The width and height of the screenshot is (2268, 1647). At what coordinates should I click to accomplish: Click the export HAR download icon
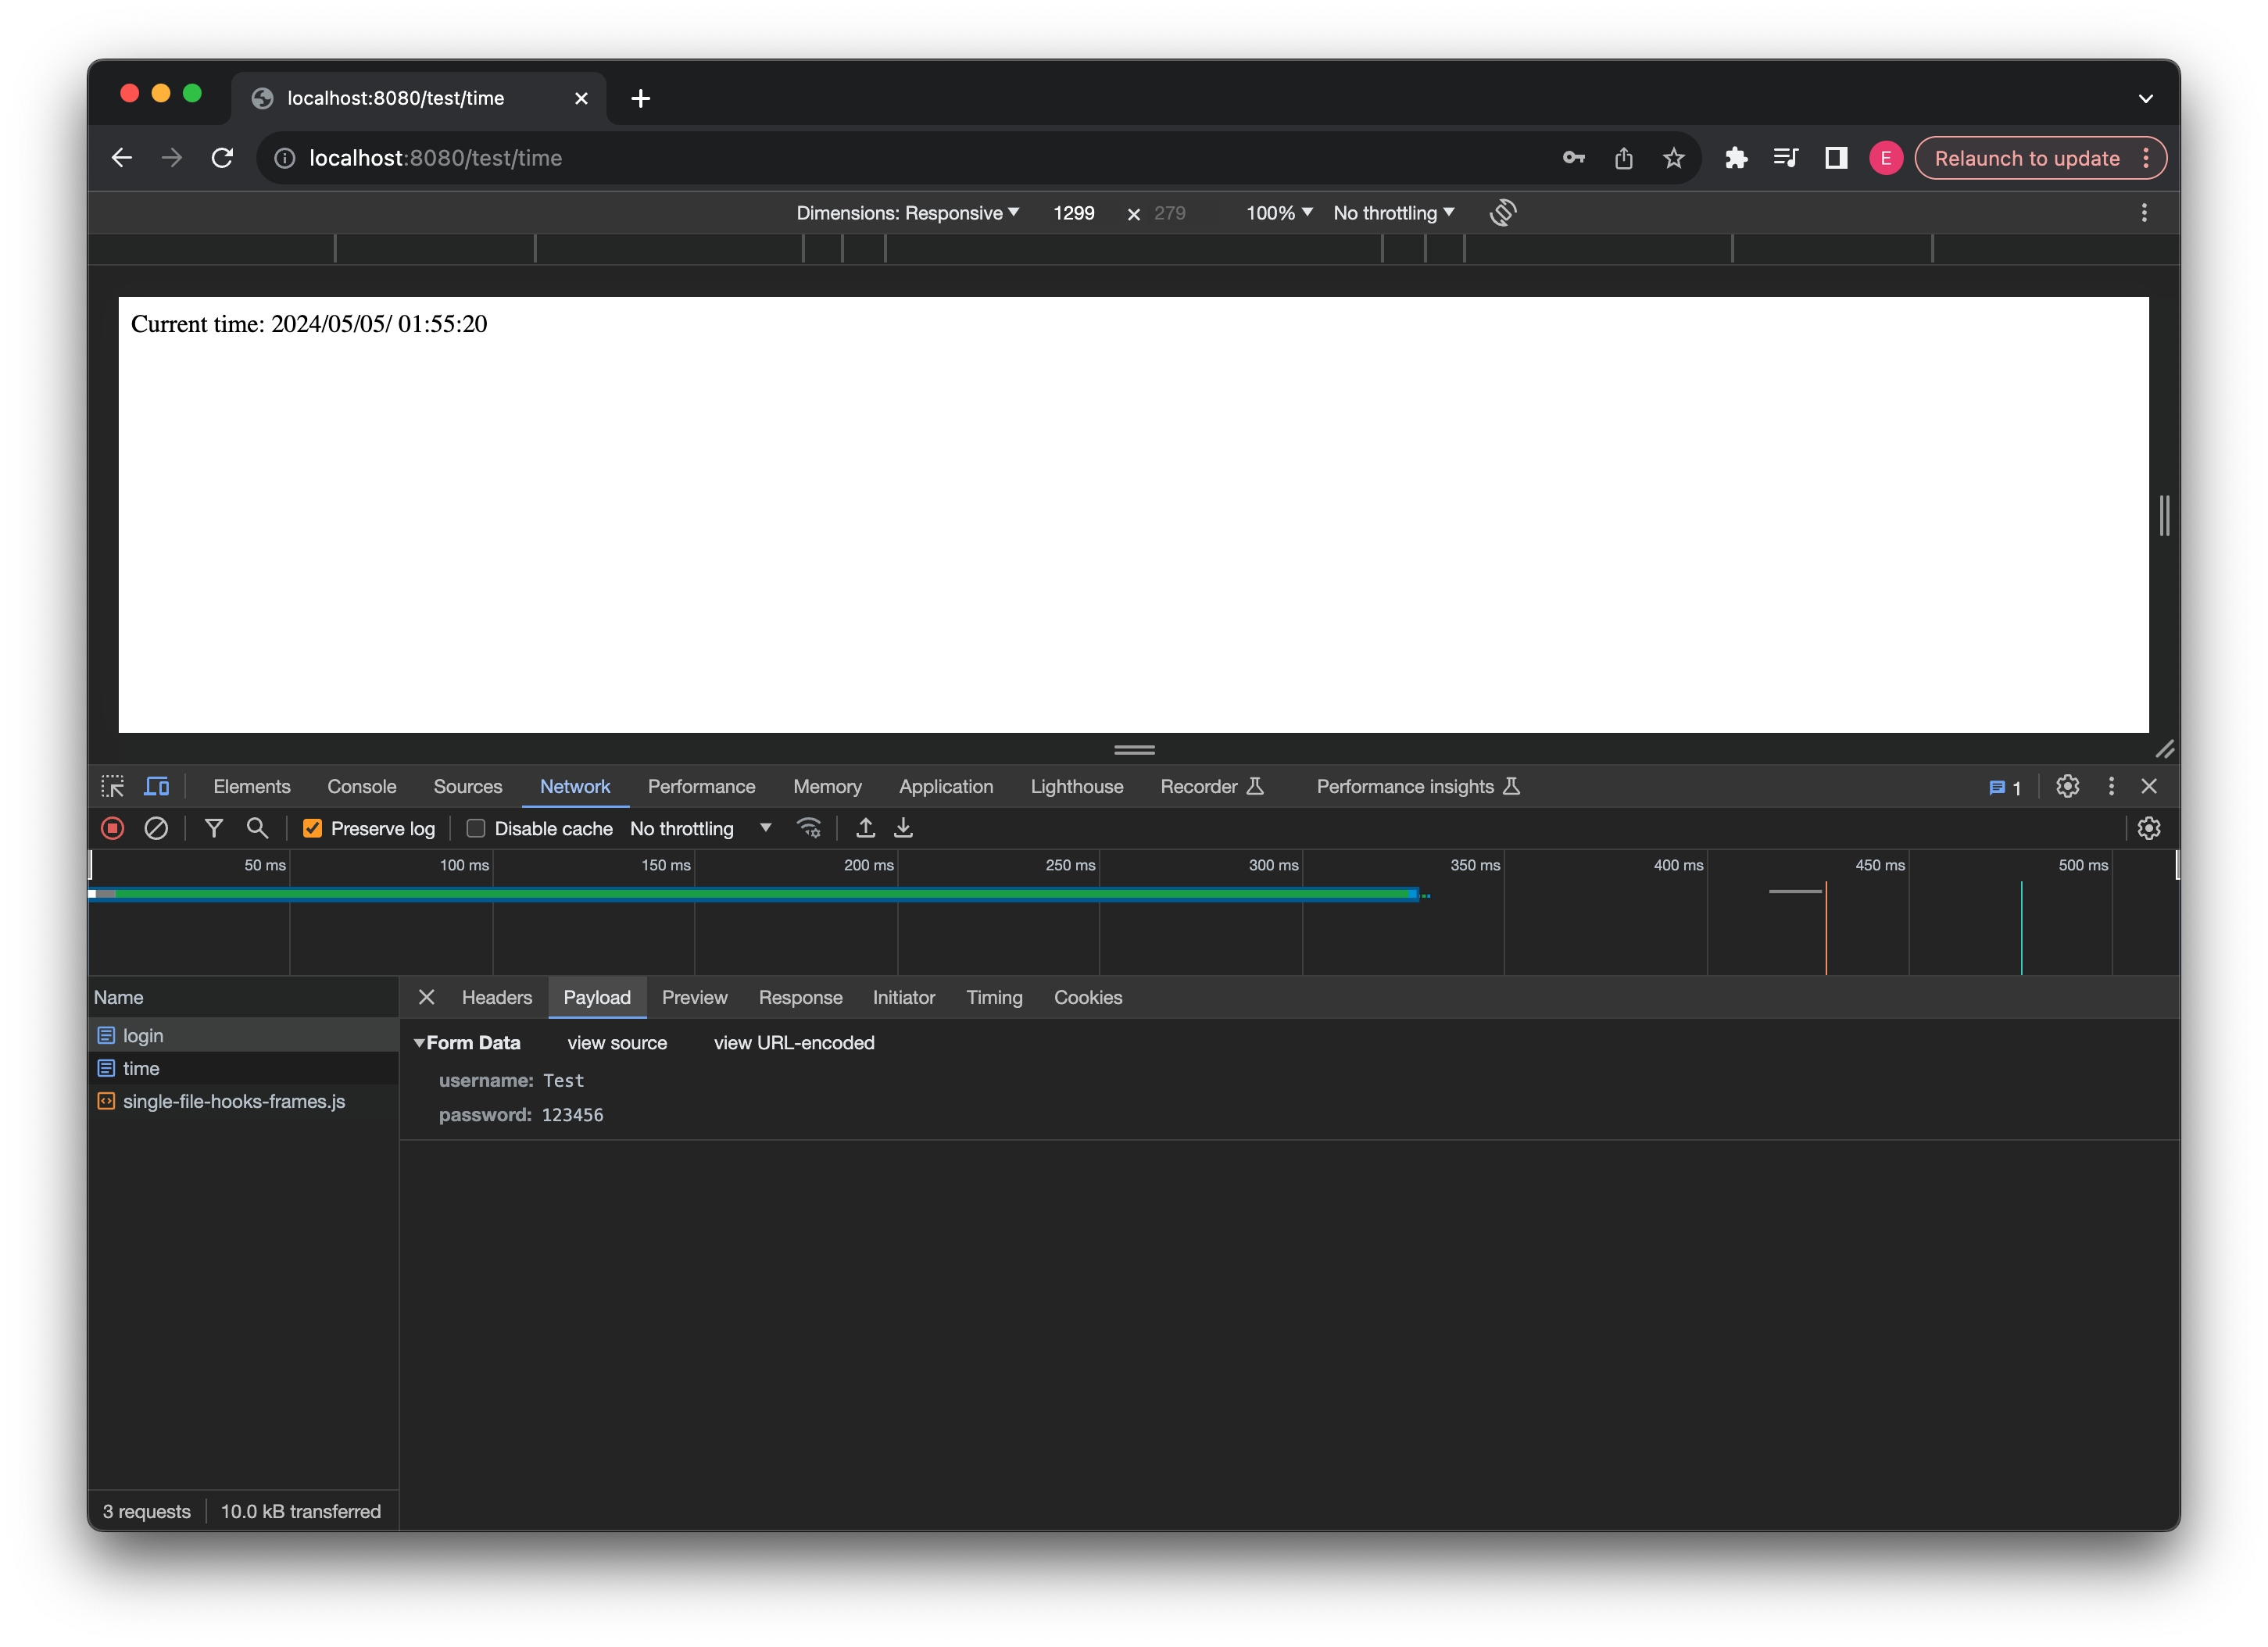click(x=903, y=828)
